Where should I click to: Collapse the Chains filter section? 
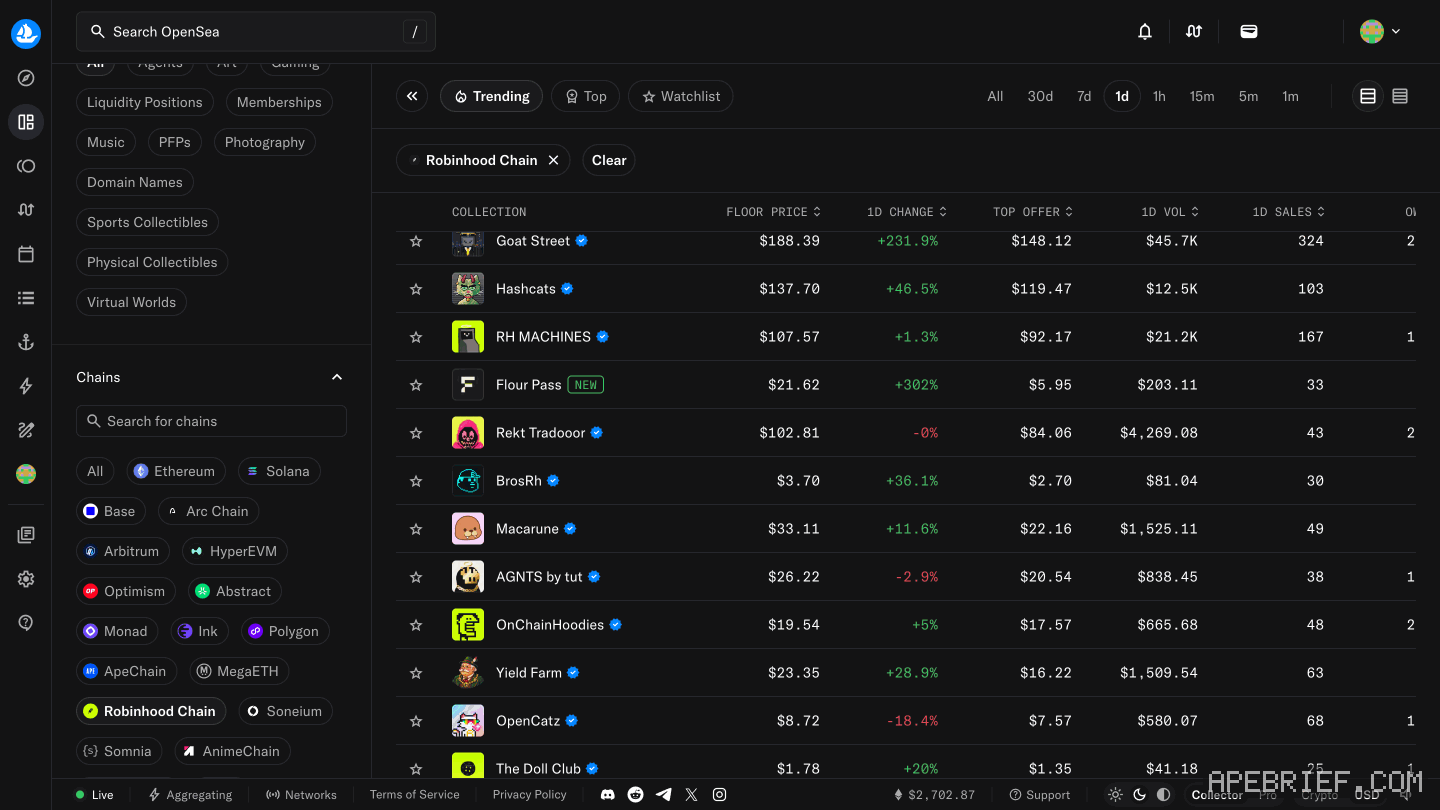tap(337, 377)
